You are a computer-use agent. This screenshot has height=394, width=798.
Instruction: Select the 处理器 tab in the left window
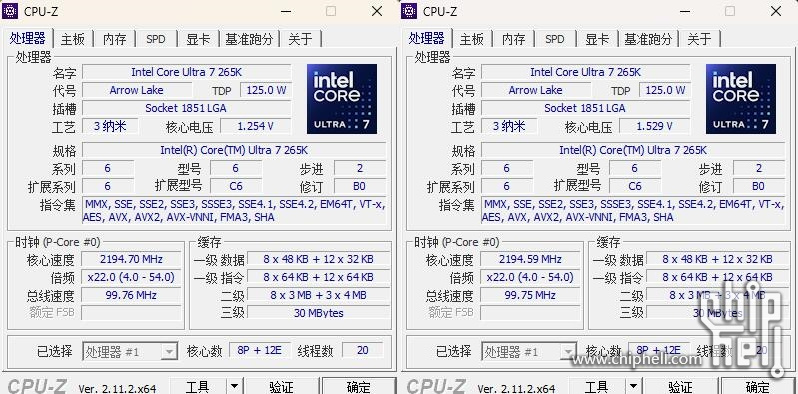28,38
